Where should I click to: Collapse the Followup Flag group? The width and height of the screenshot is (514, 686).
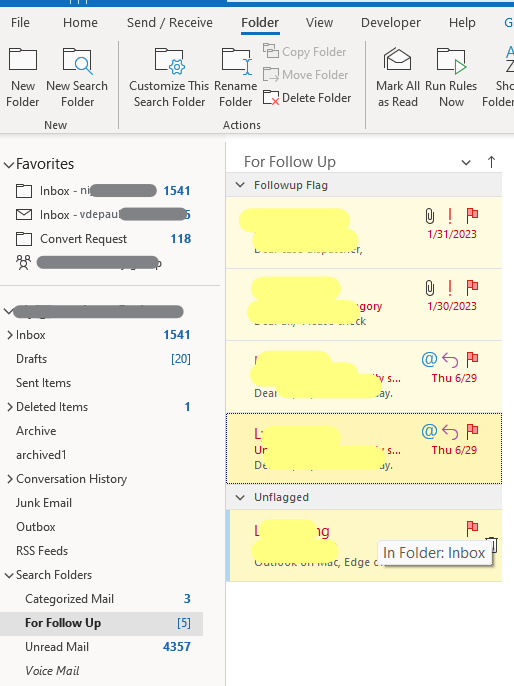(240, 185)
